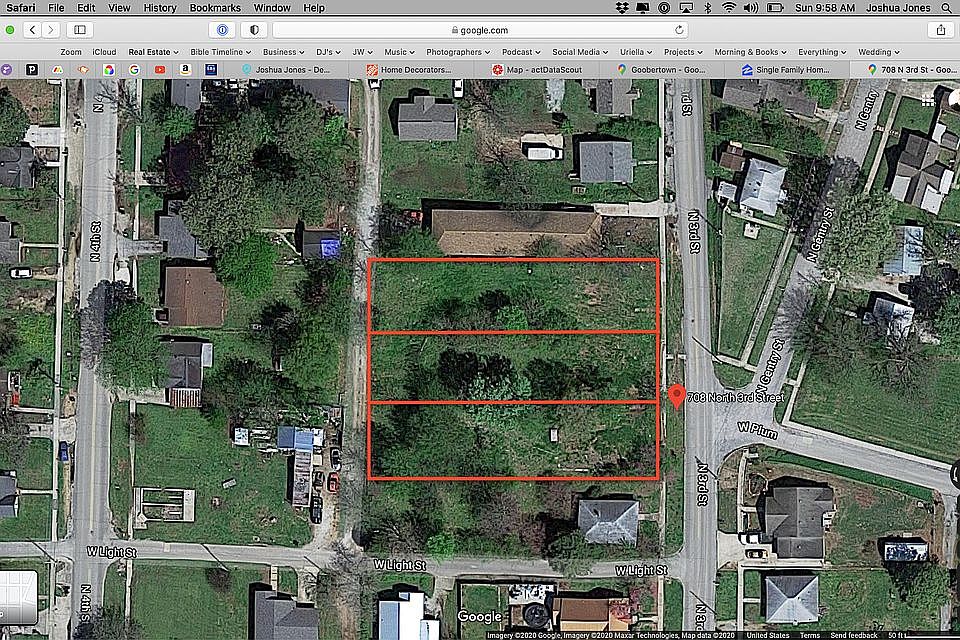Click the red map pin marker
The height and width of the screenshot is (640, 960).
pyautogui.click(x=676, y=396)
